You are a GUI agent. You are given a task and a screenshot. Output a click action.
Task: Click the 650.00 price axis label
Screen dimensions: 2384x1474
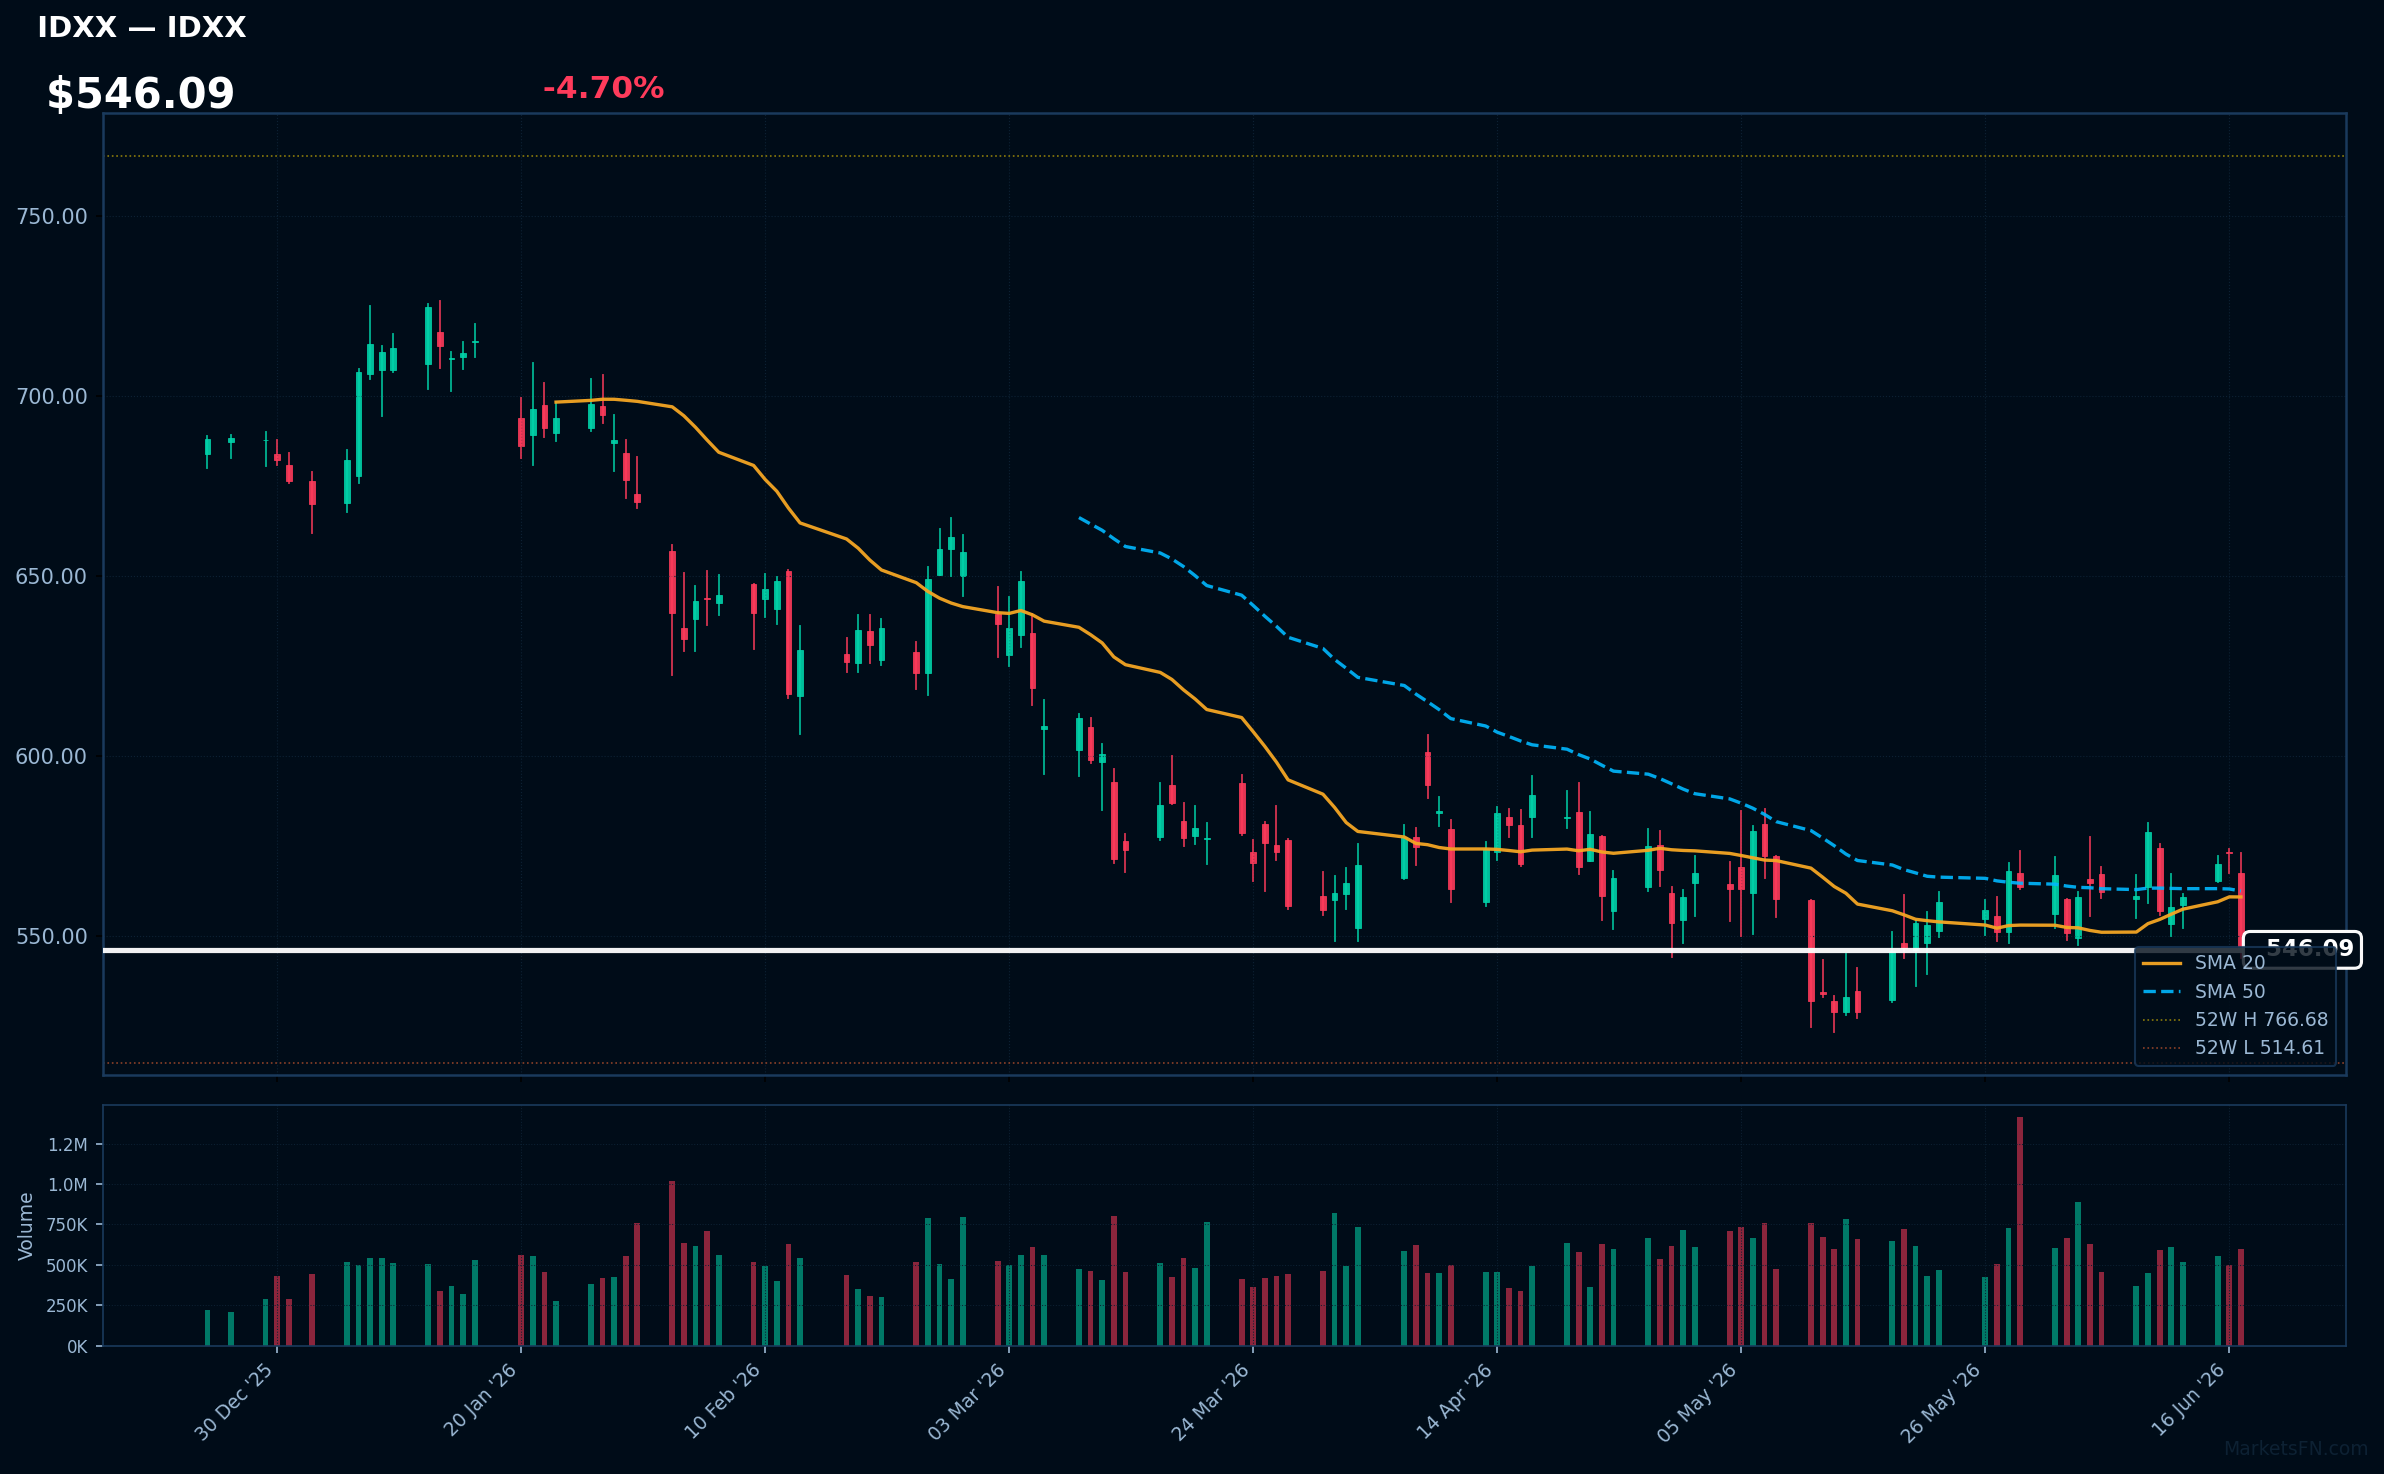pos(52,577)
